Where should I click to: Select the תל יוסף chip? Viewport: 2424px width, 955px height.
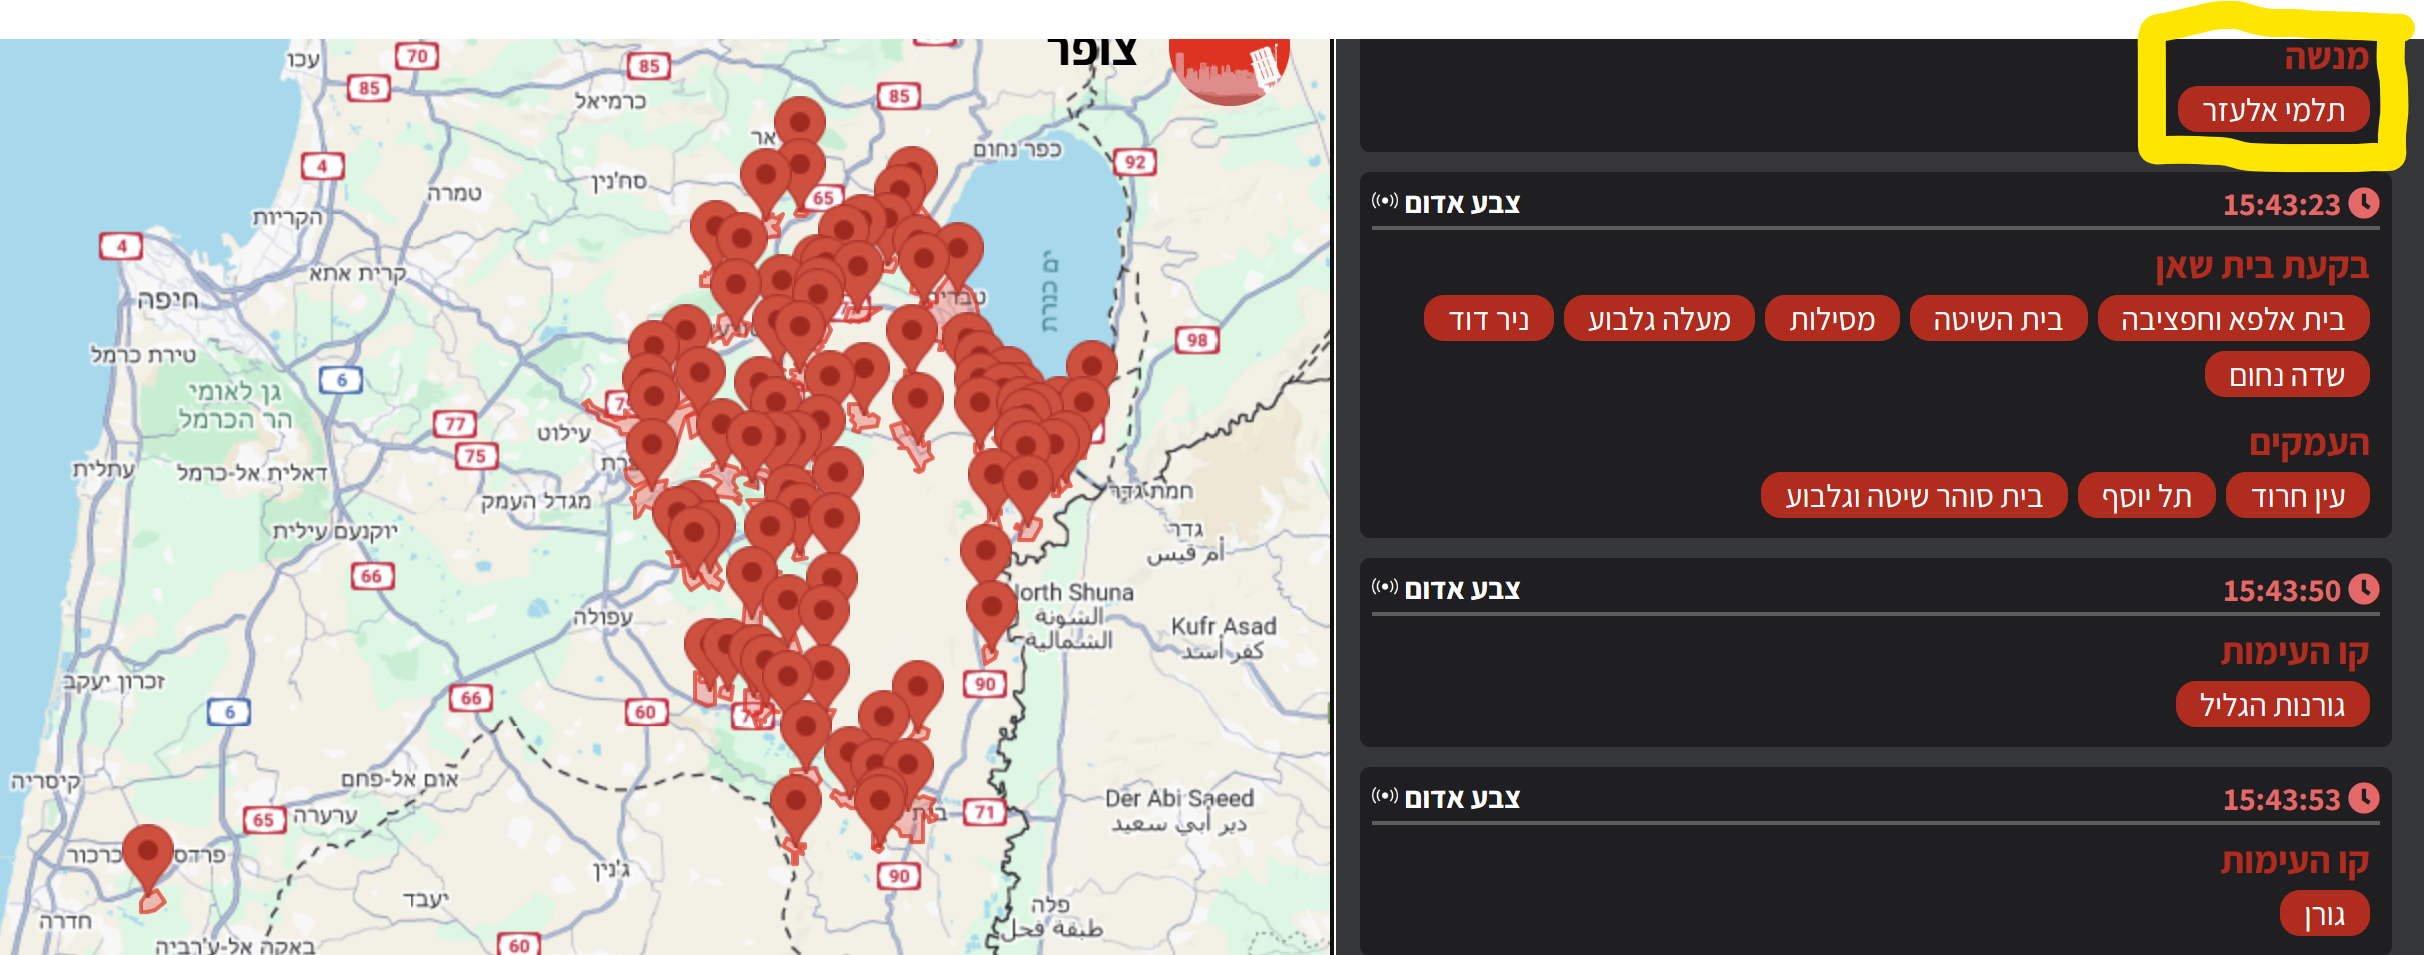[x=2146, y=496]
